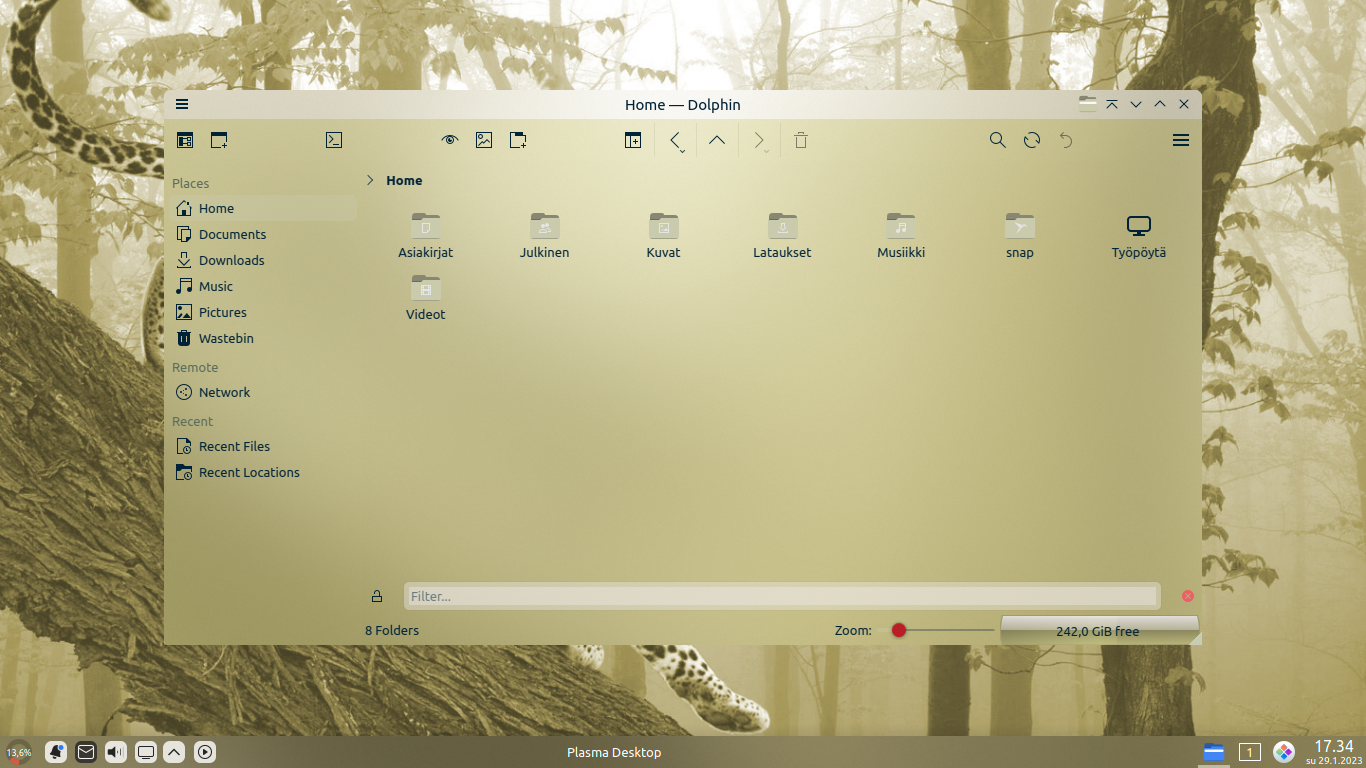The image size is (1366, 768).
Task: Select the Julkinen folder
Action: pos(545,235)
